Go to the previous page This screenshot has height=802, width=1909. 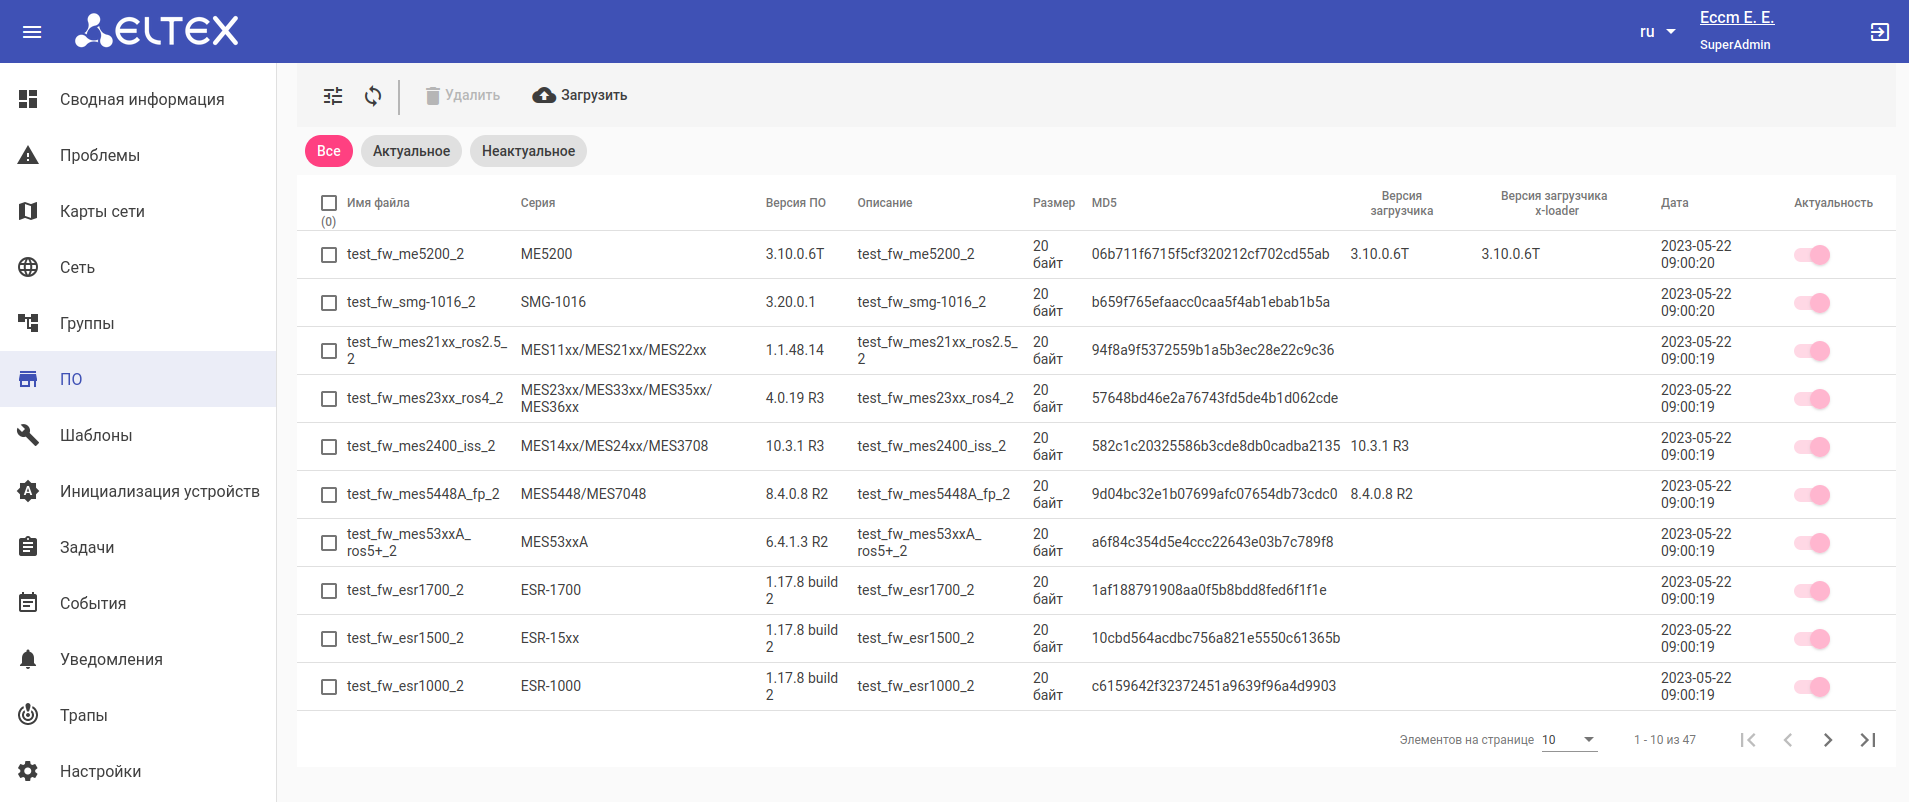pos(1788,740)
